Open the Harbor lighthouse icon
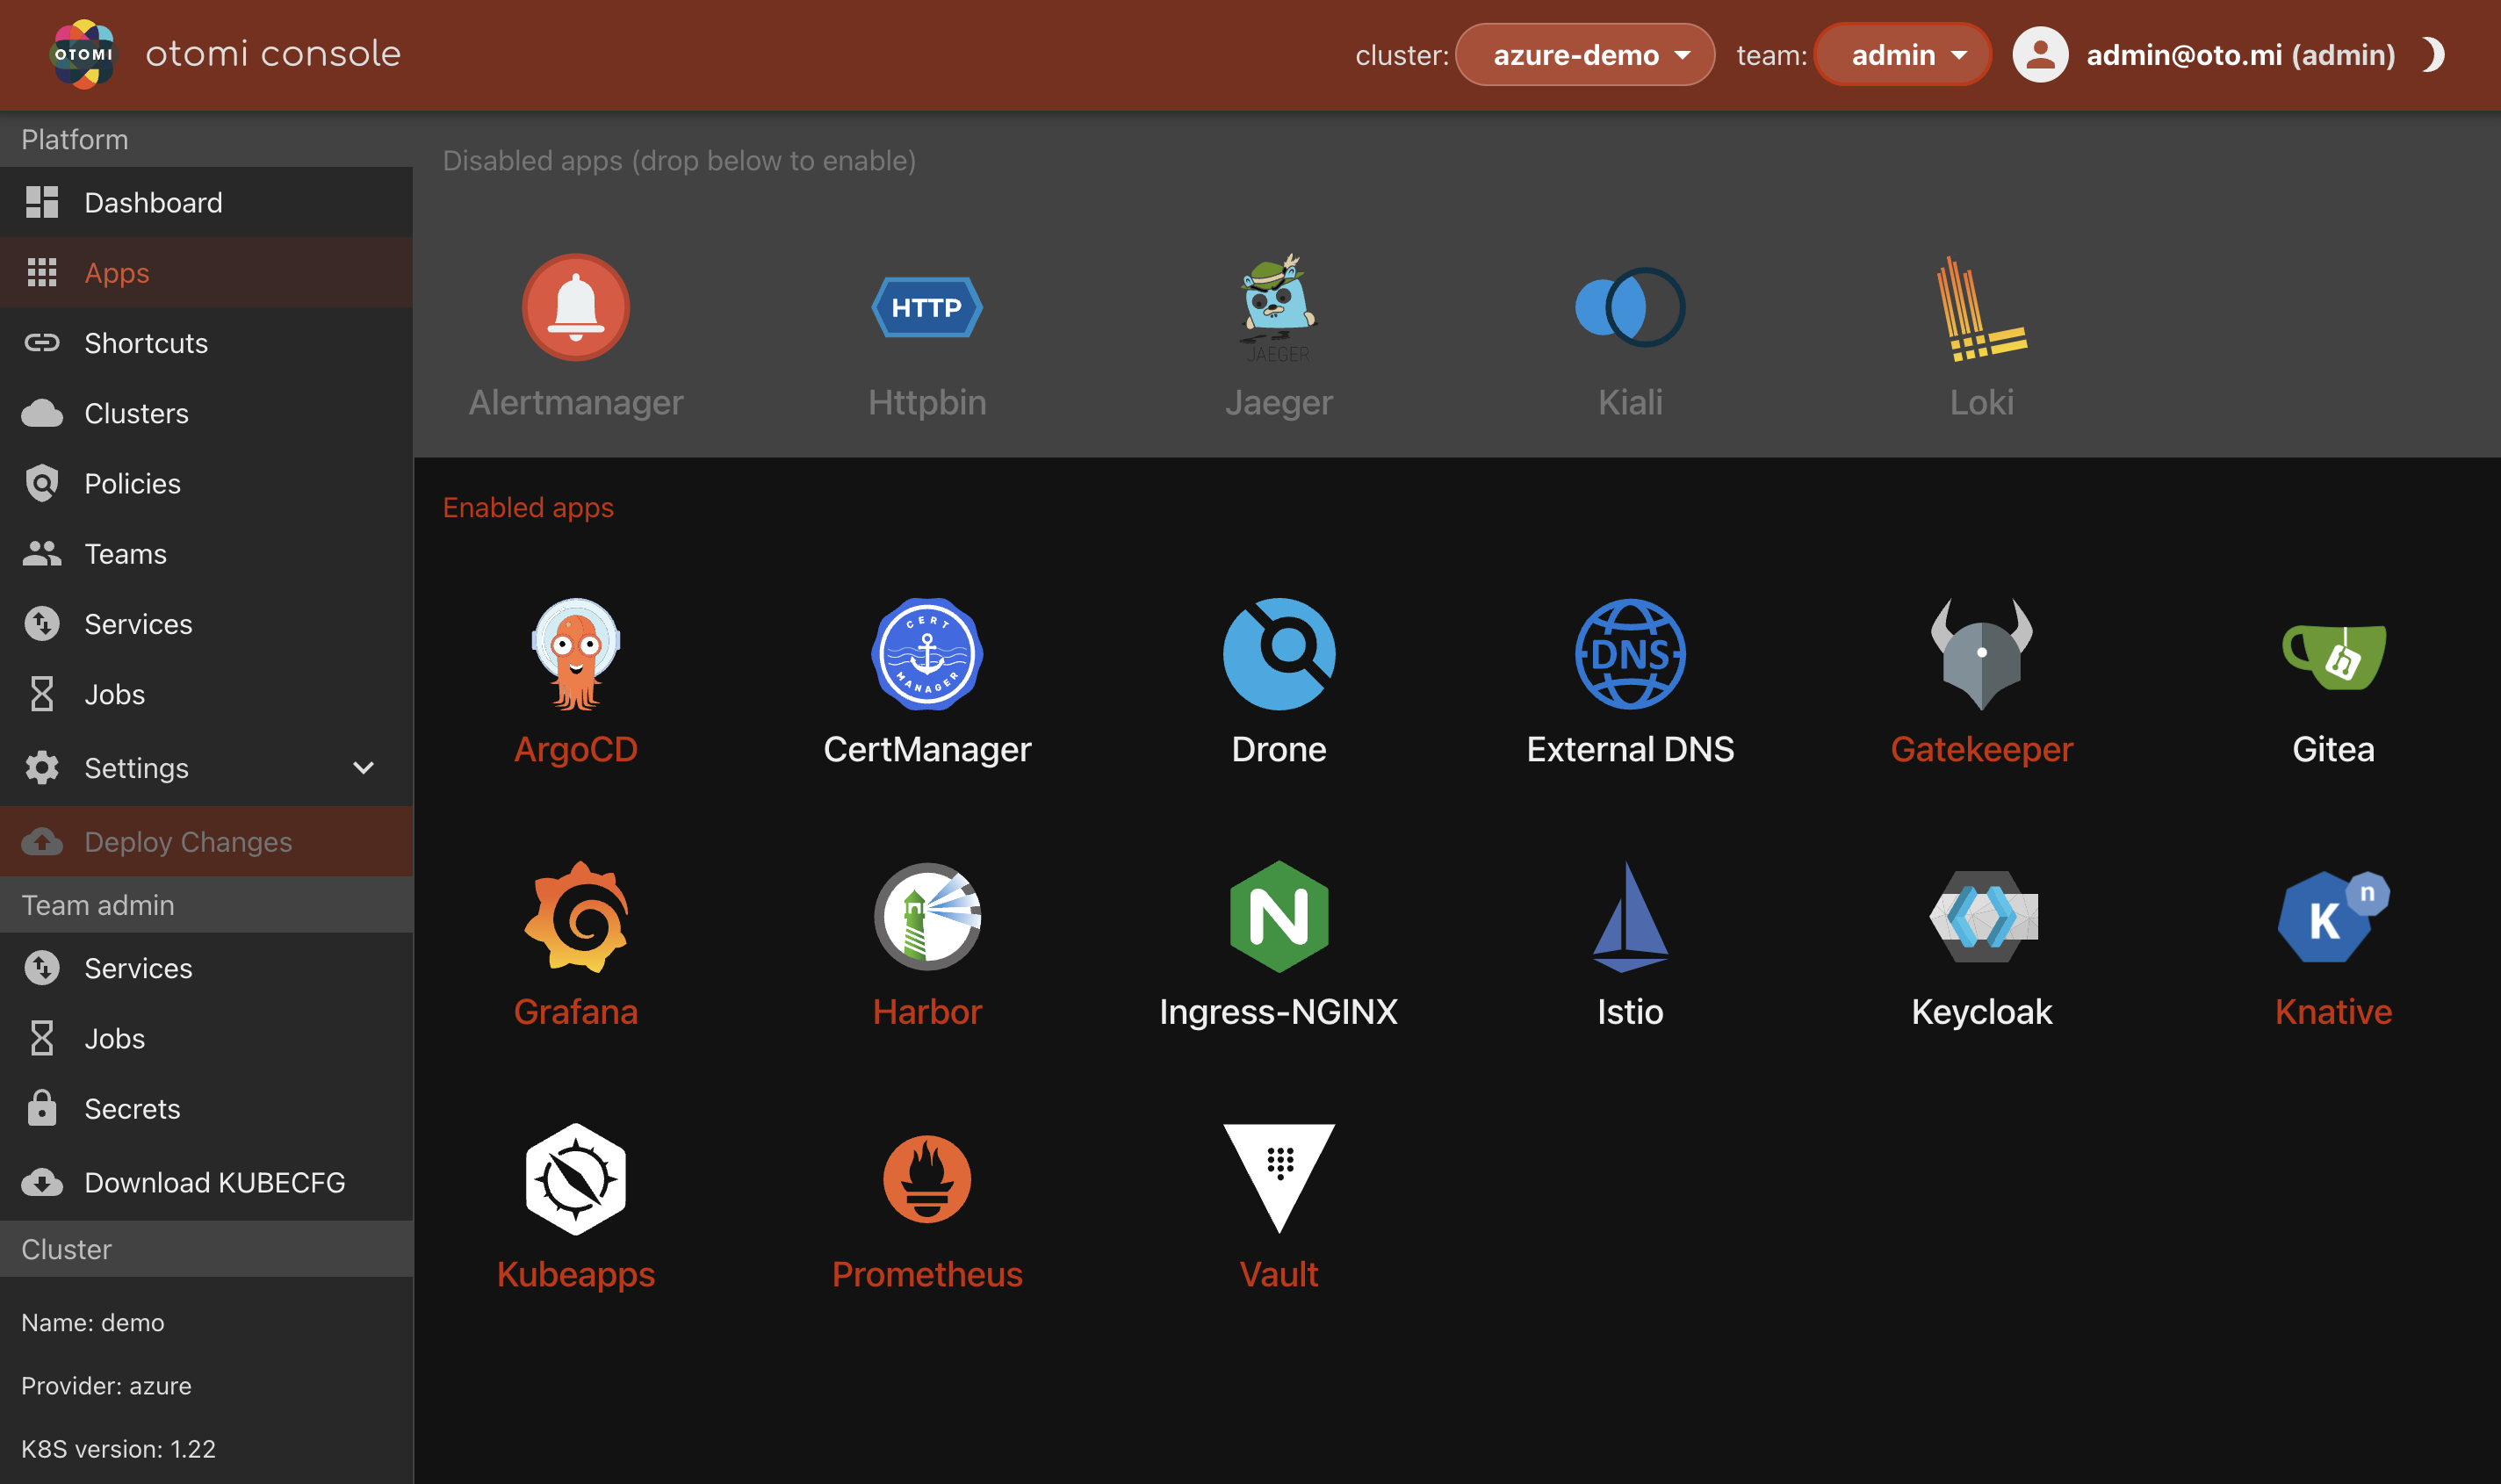This screenshot has height=1484, width=2501. click(927, 916)
